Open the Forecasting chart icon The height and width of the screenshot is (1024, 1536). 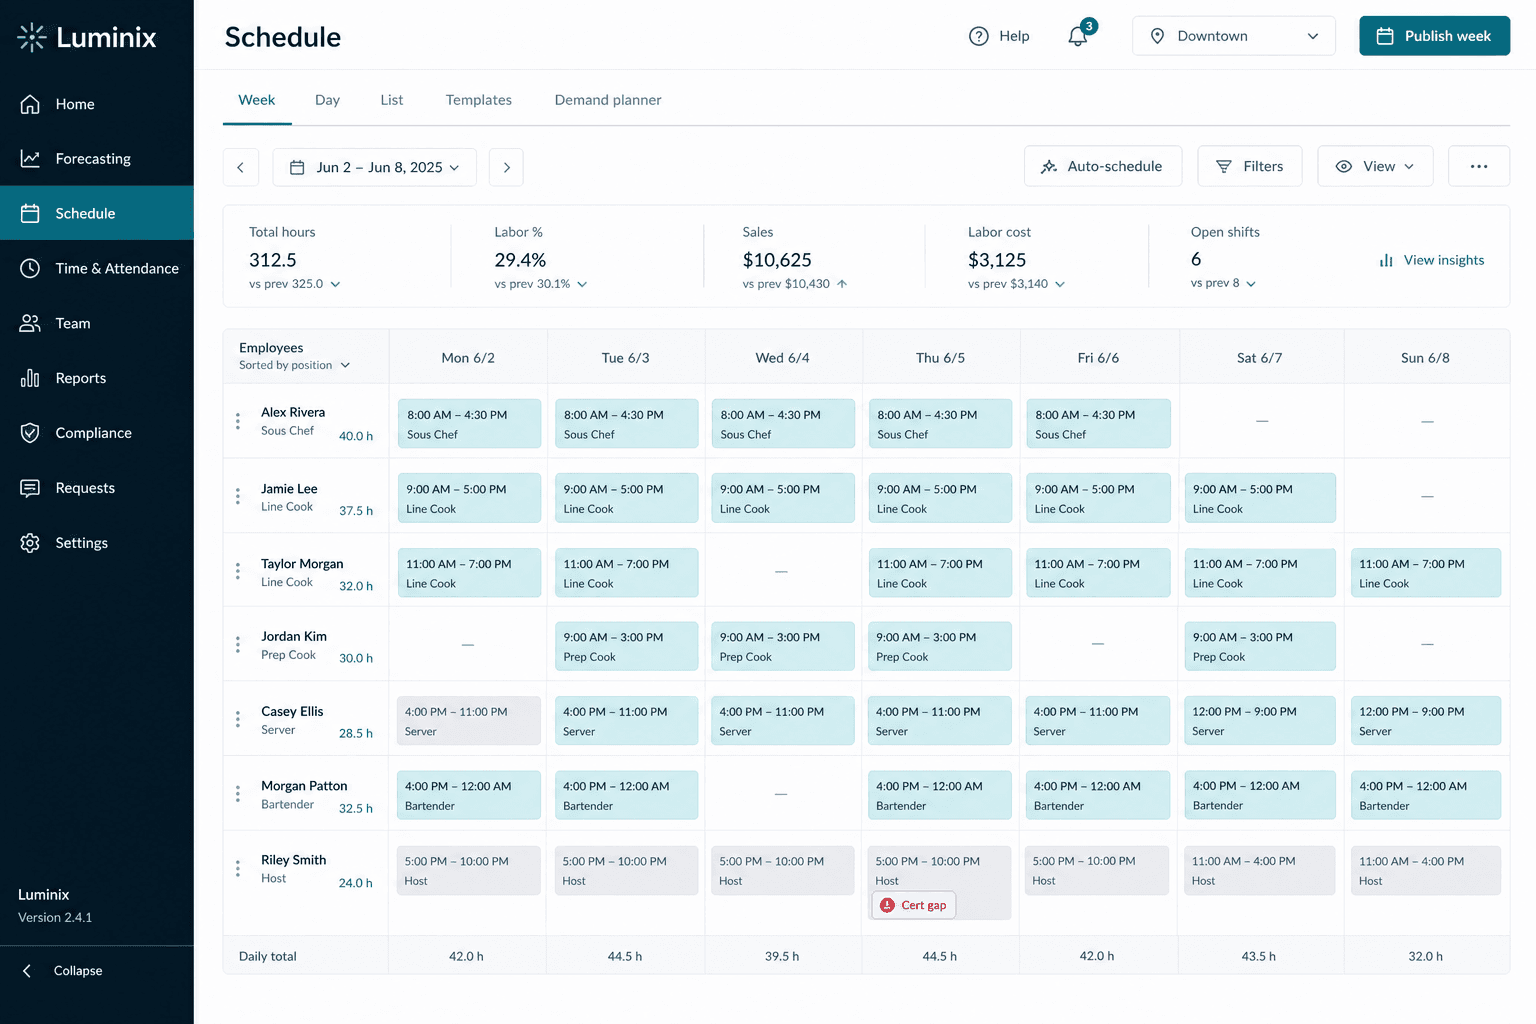pos(30,158)
